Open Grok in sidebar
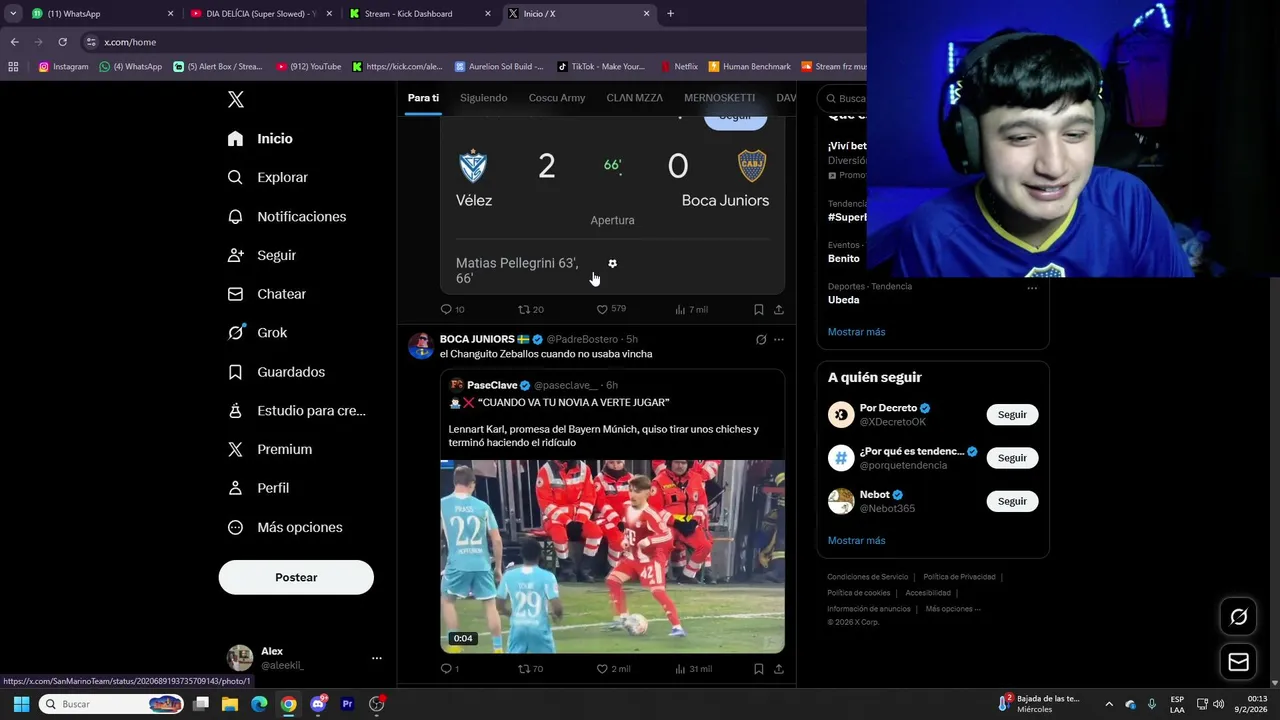This screenshot has height=720, width=1280. pos(257,333)
